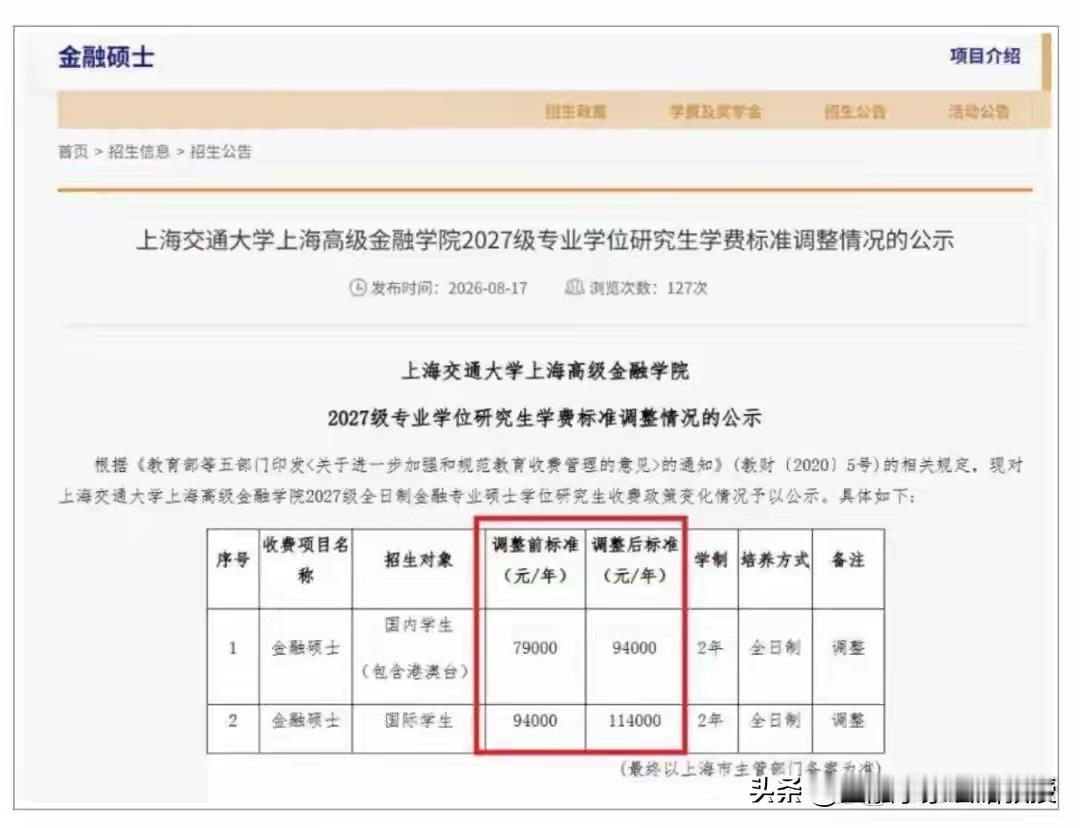The height and width of the screenshot is (828, 1080).
Task: Click the bold heading 上海交通大学上海高级金融学院
Action: [545, 371]
